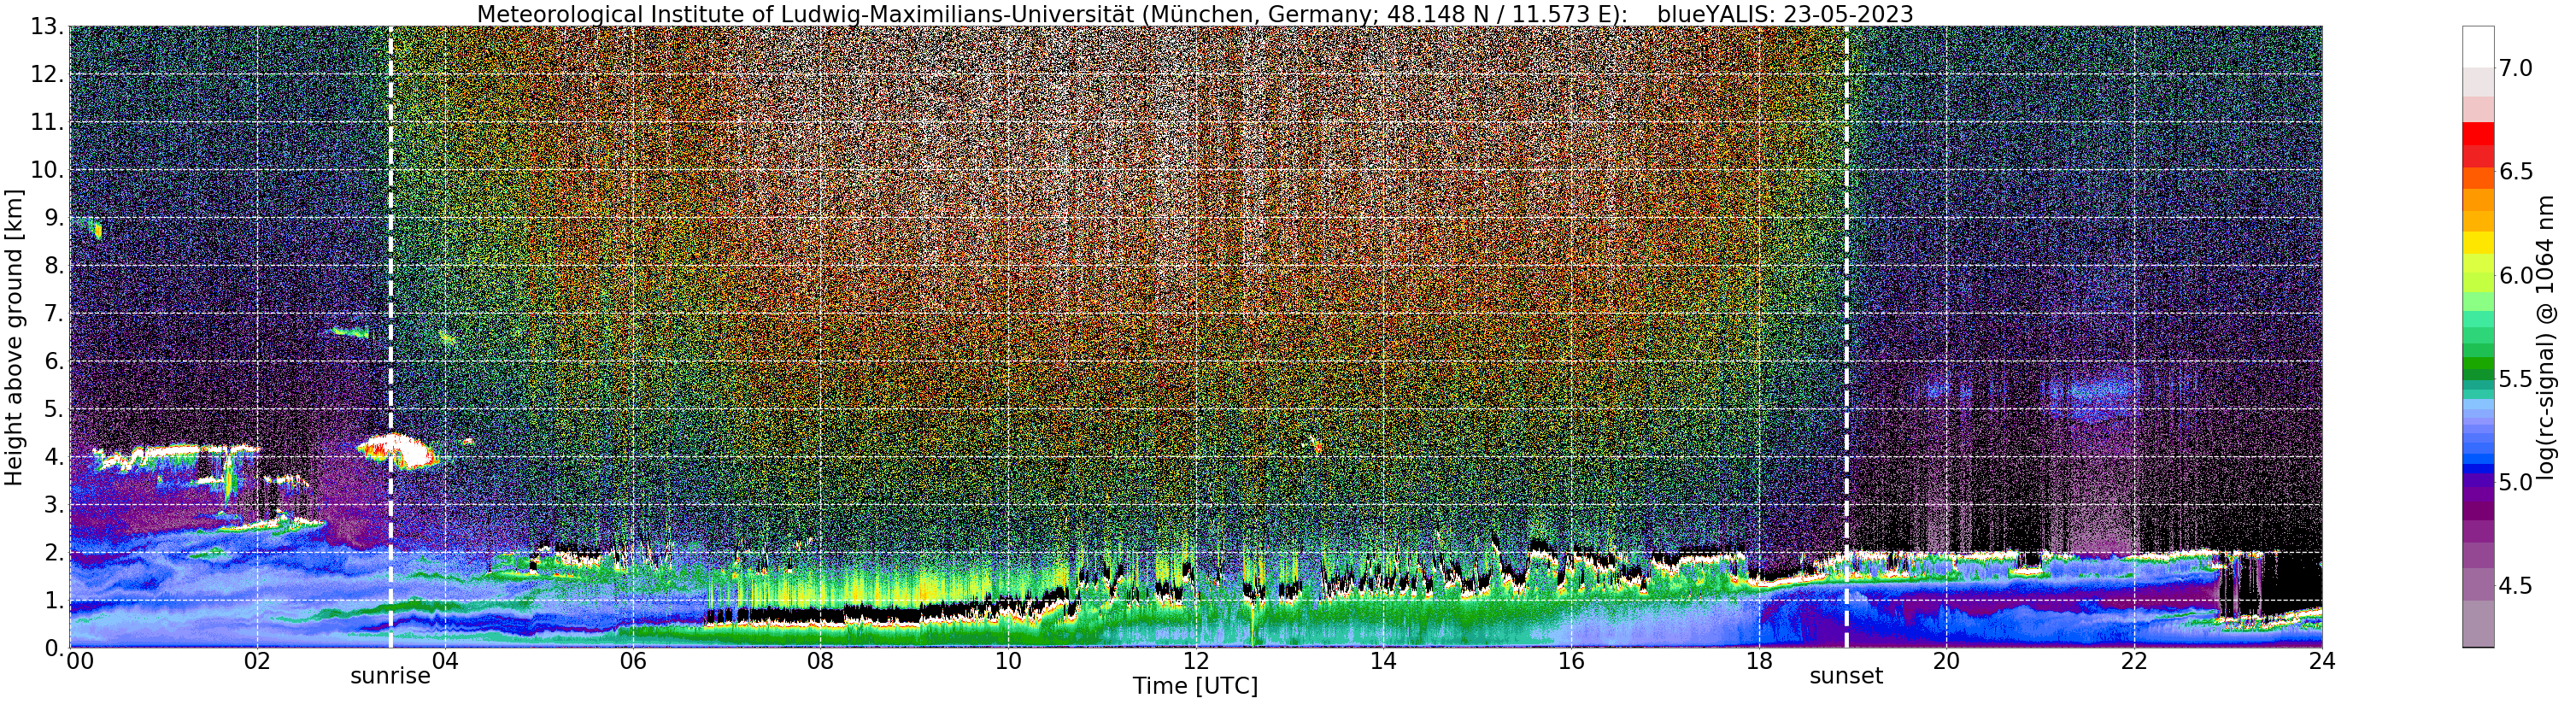This screenshot has width=2576, height=704.
Task: Click the colorbar value label '6.5'
Action: pos(2516,172)
